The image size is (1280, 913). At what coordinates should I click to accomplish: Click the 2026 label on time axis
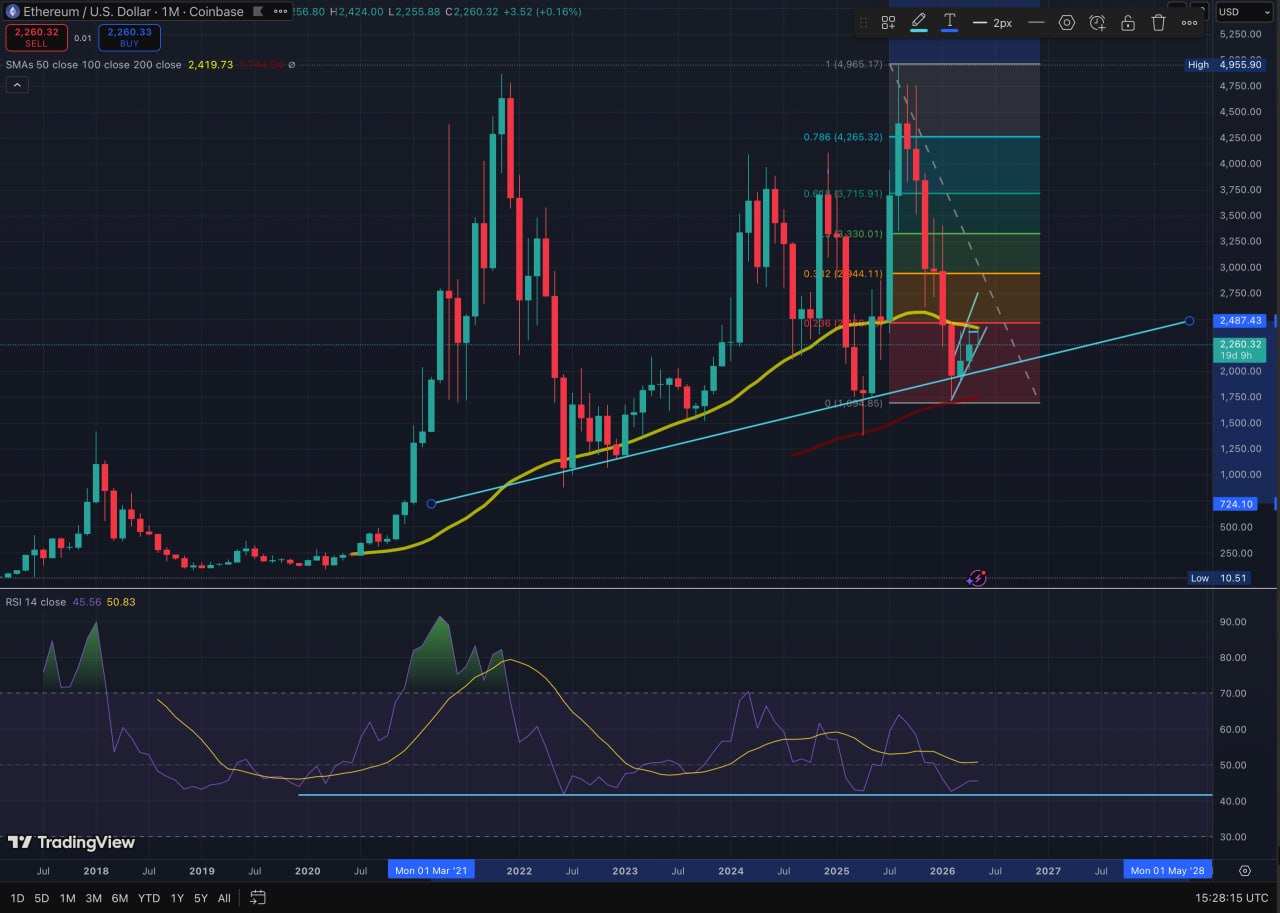(942, 871)
